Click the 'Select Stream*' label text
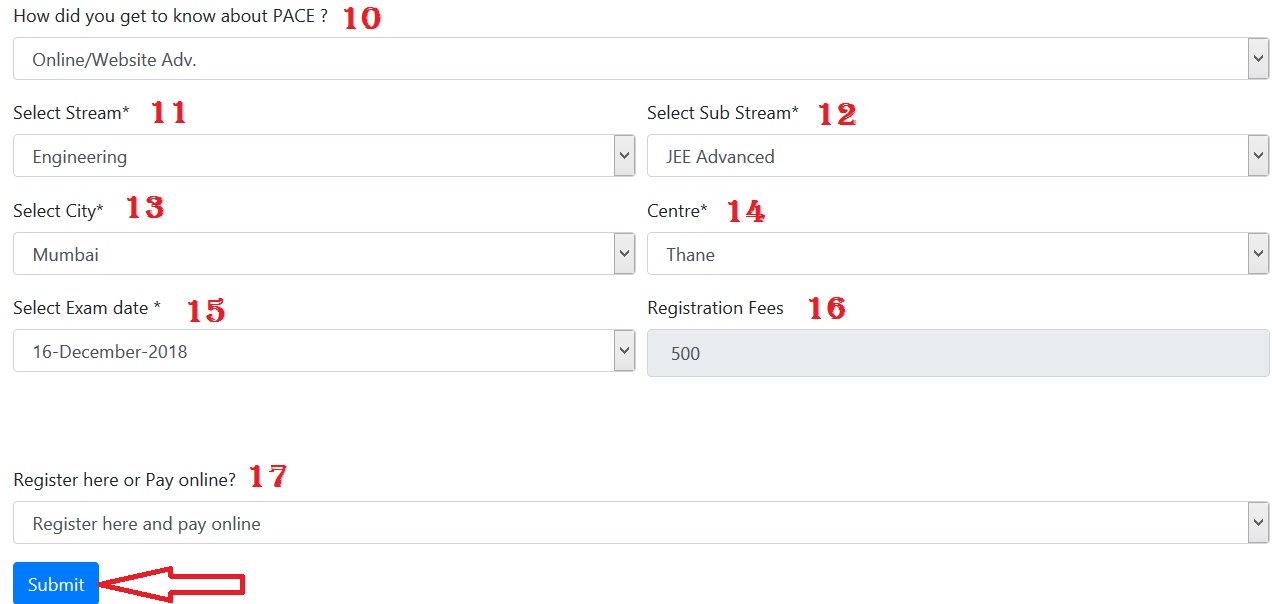1272x604 pixels. [x=71, y=113]
